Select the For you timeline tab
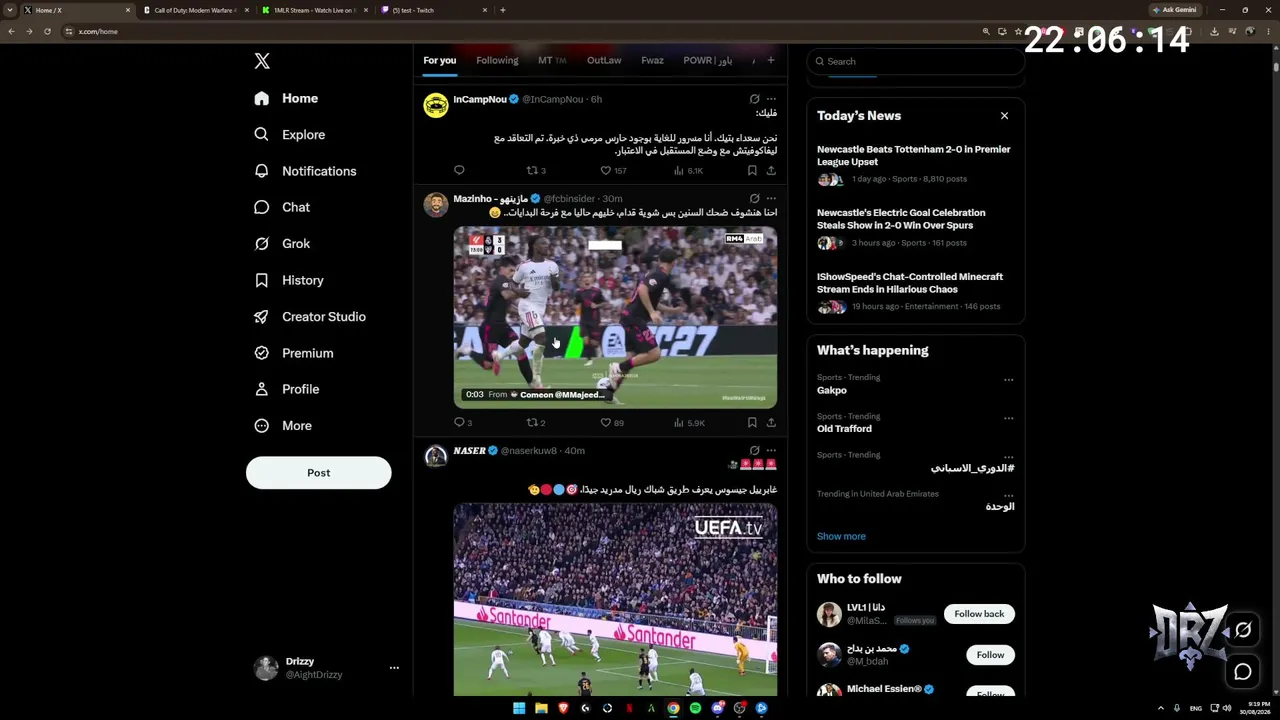This screenshot has width=1280, height=720. (439, 61)
